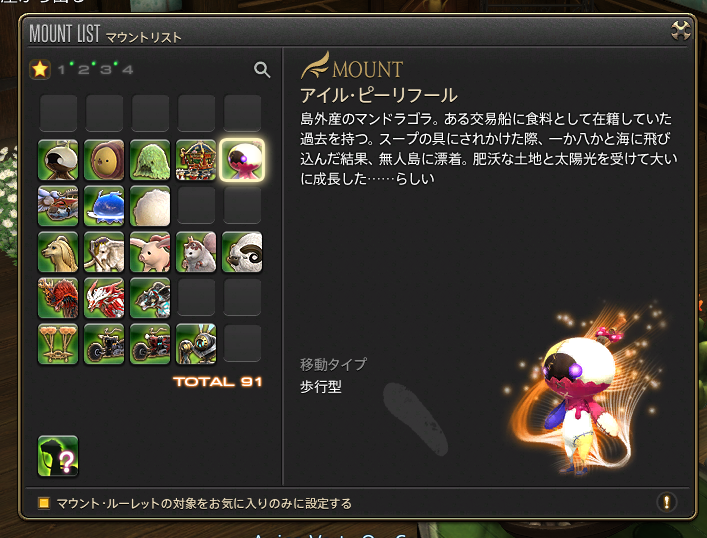Switch to mount list page 3
This screenshot has width=707, height=538.
[106, 69]
